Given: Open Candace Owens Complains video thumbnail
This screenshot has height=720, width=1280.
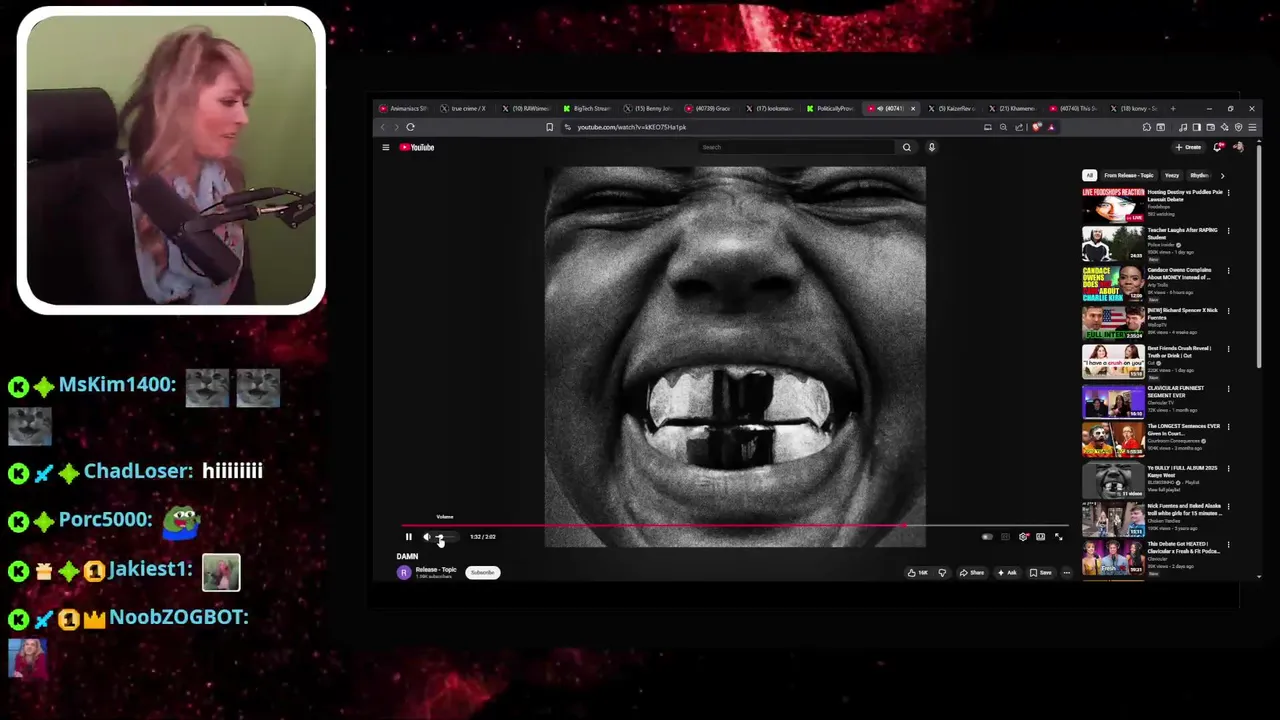Looking at the screenshot, I should click(1113, 283).
